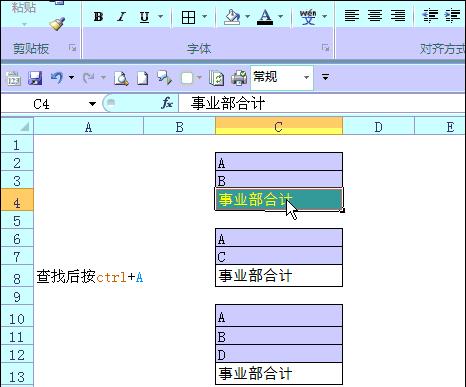This screenshot has width=466, height=387.
Task: Click the Name Box showing C4
Action: [43, 104]
